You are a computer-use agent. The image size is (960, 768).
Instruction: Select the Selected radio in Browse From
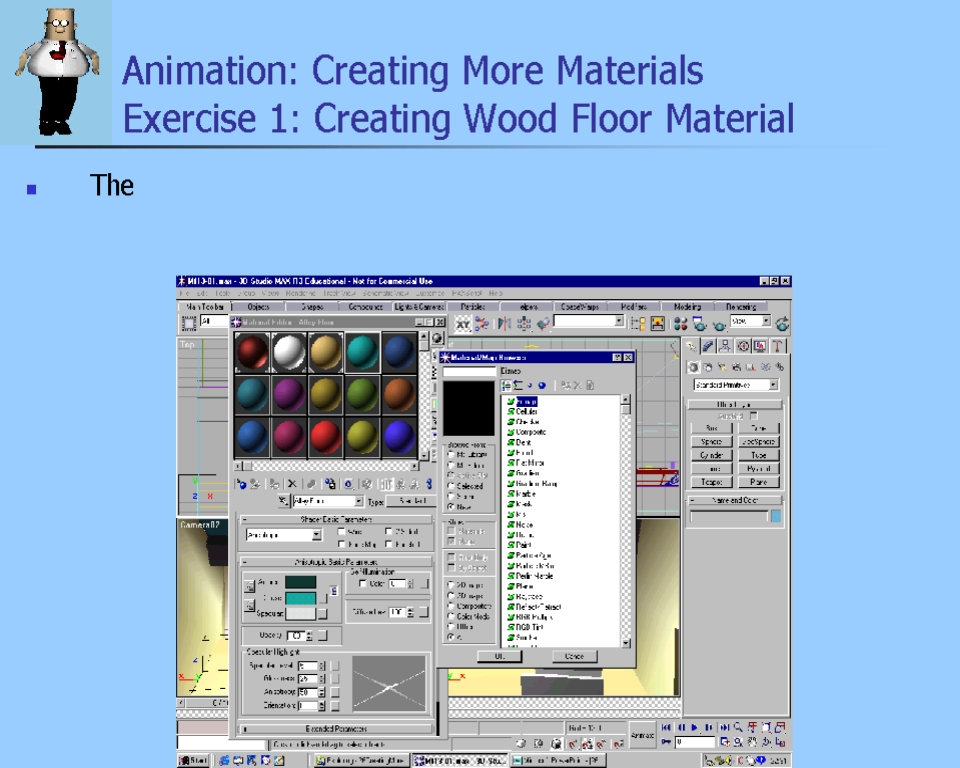coord(451,486)
